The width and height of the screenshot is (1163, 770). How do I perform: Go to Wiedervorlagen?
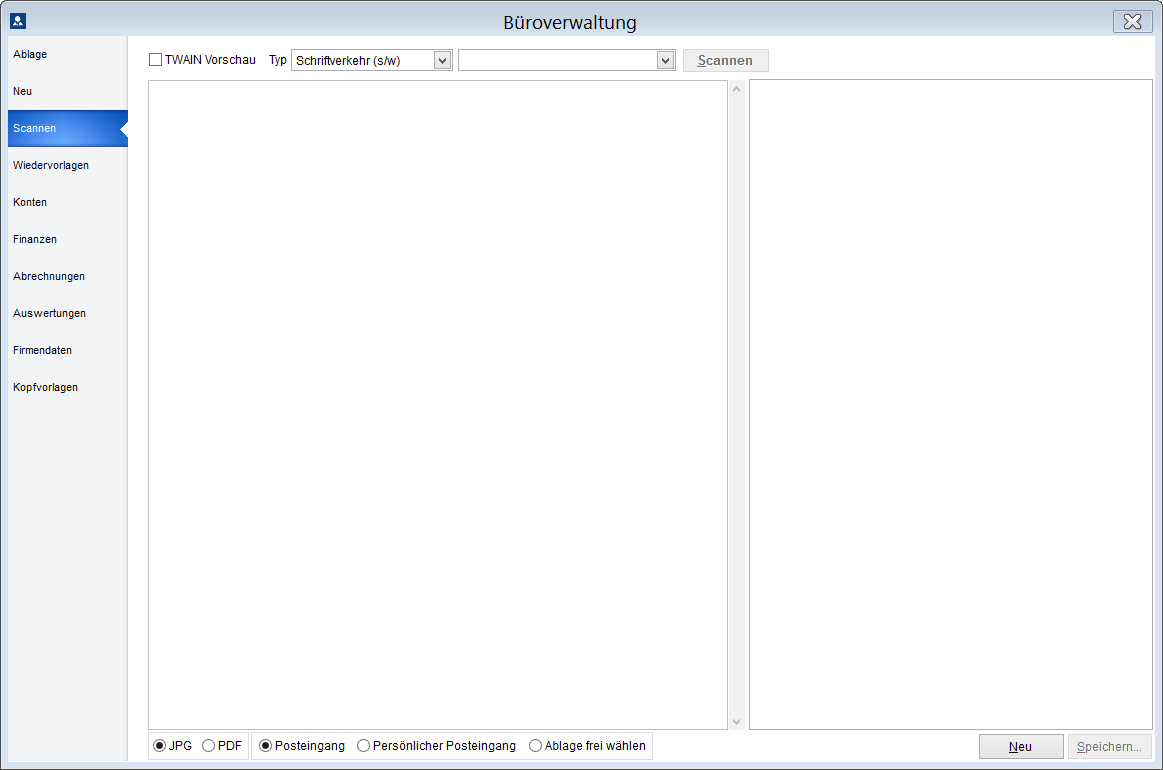[67, 165]
